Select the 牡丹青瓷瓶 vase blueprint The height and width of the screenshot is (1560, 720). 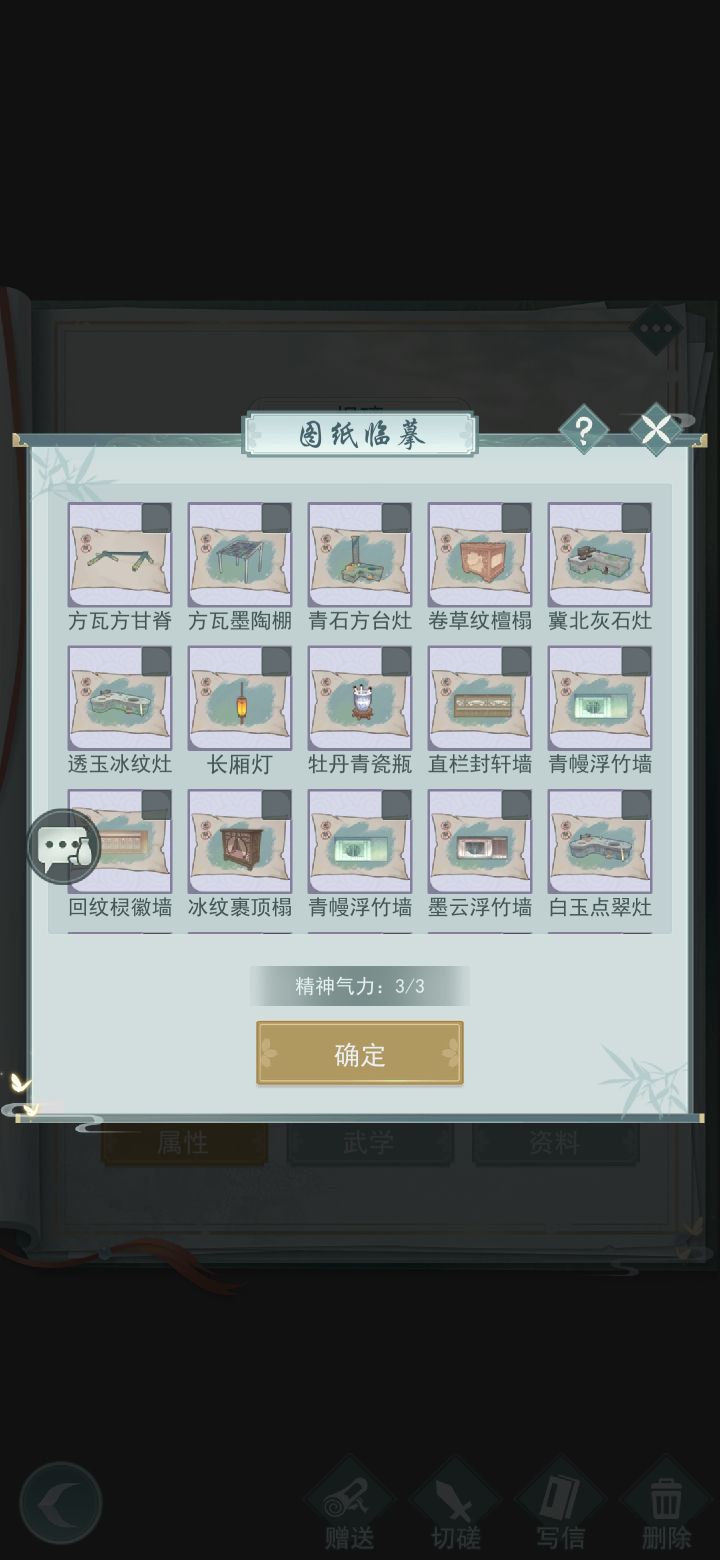(360, 698)
